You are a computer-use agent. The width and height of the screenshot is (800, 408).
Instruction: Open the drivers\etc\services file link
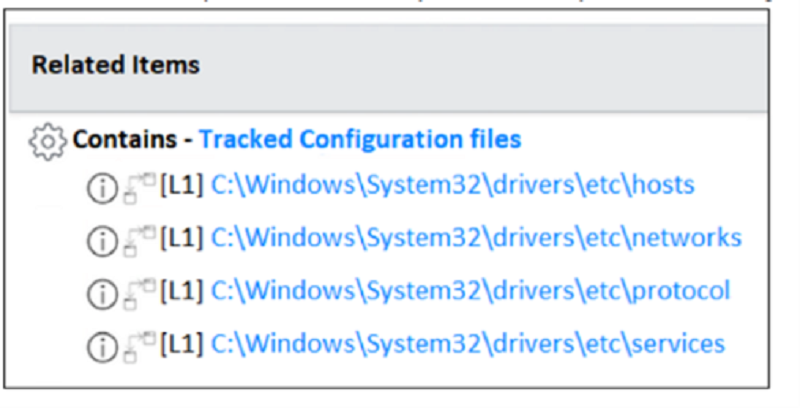468,344
